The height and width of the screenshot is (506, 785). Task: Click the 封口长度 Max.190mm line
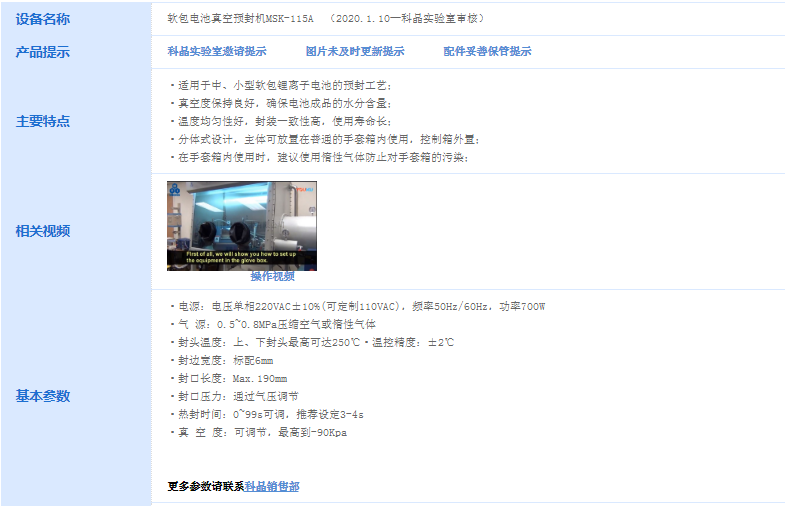click(x=228, y=378)
